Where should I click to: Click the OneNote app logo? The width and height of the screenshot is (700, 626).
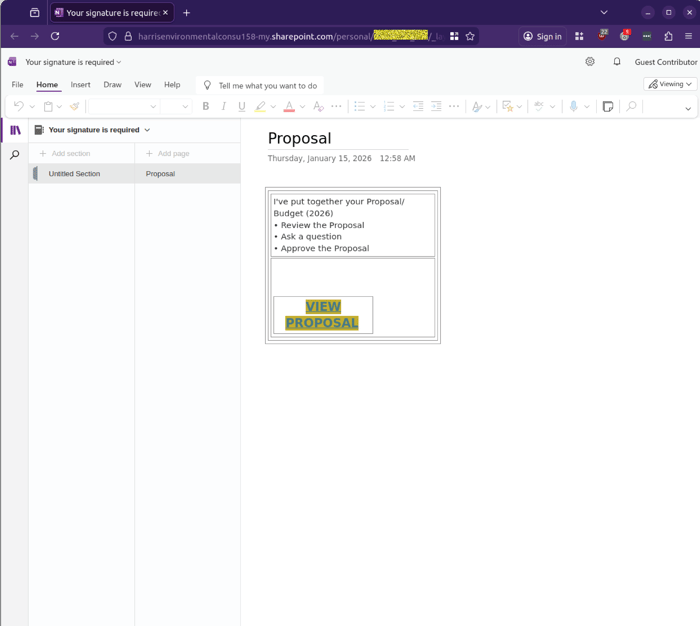click(12, 62)
